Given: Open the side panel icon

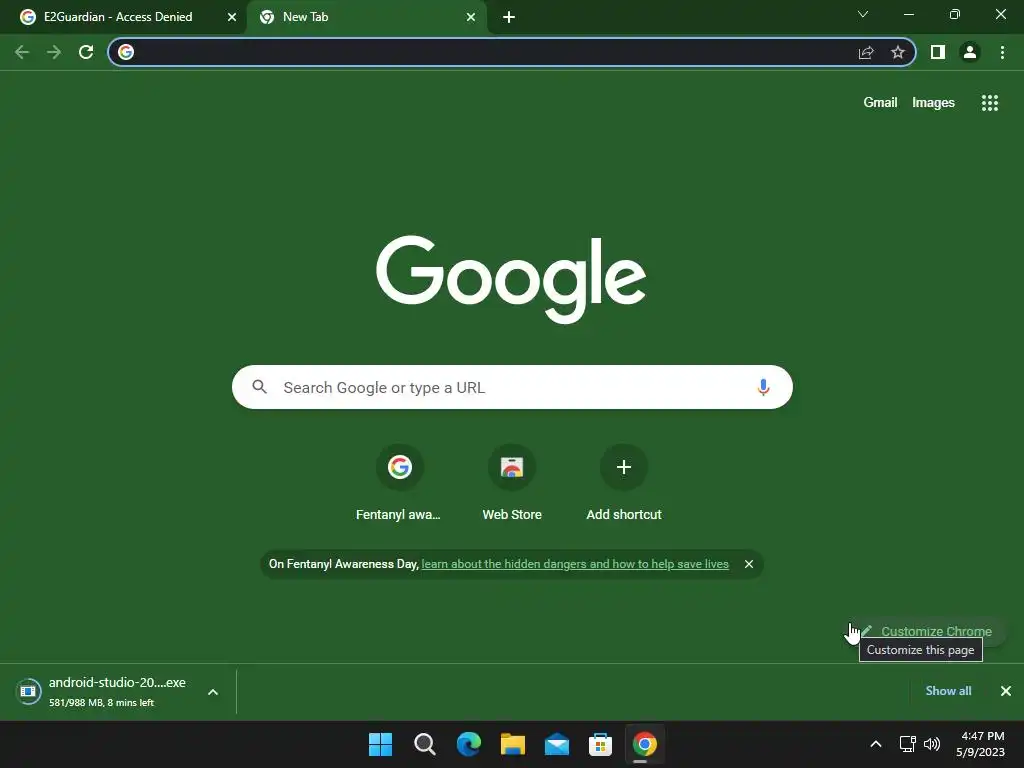Looking at the screenshot, I should (938, 52).
